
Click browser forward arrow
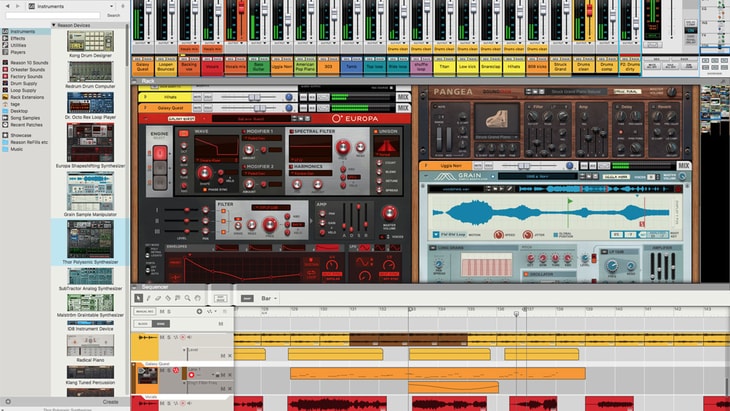pyautogui.click(x=18, y=6)
